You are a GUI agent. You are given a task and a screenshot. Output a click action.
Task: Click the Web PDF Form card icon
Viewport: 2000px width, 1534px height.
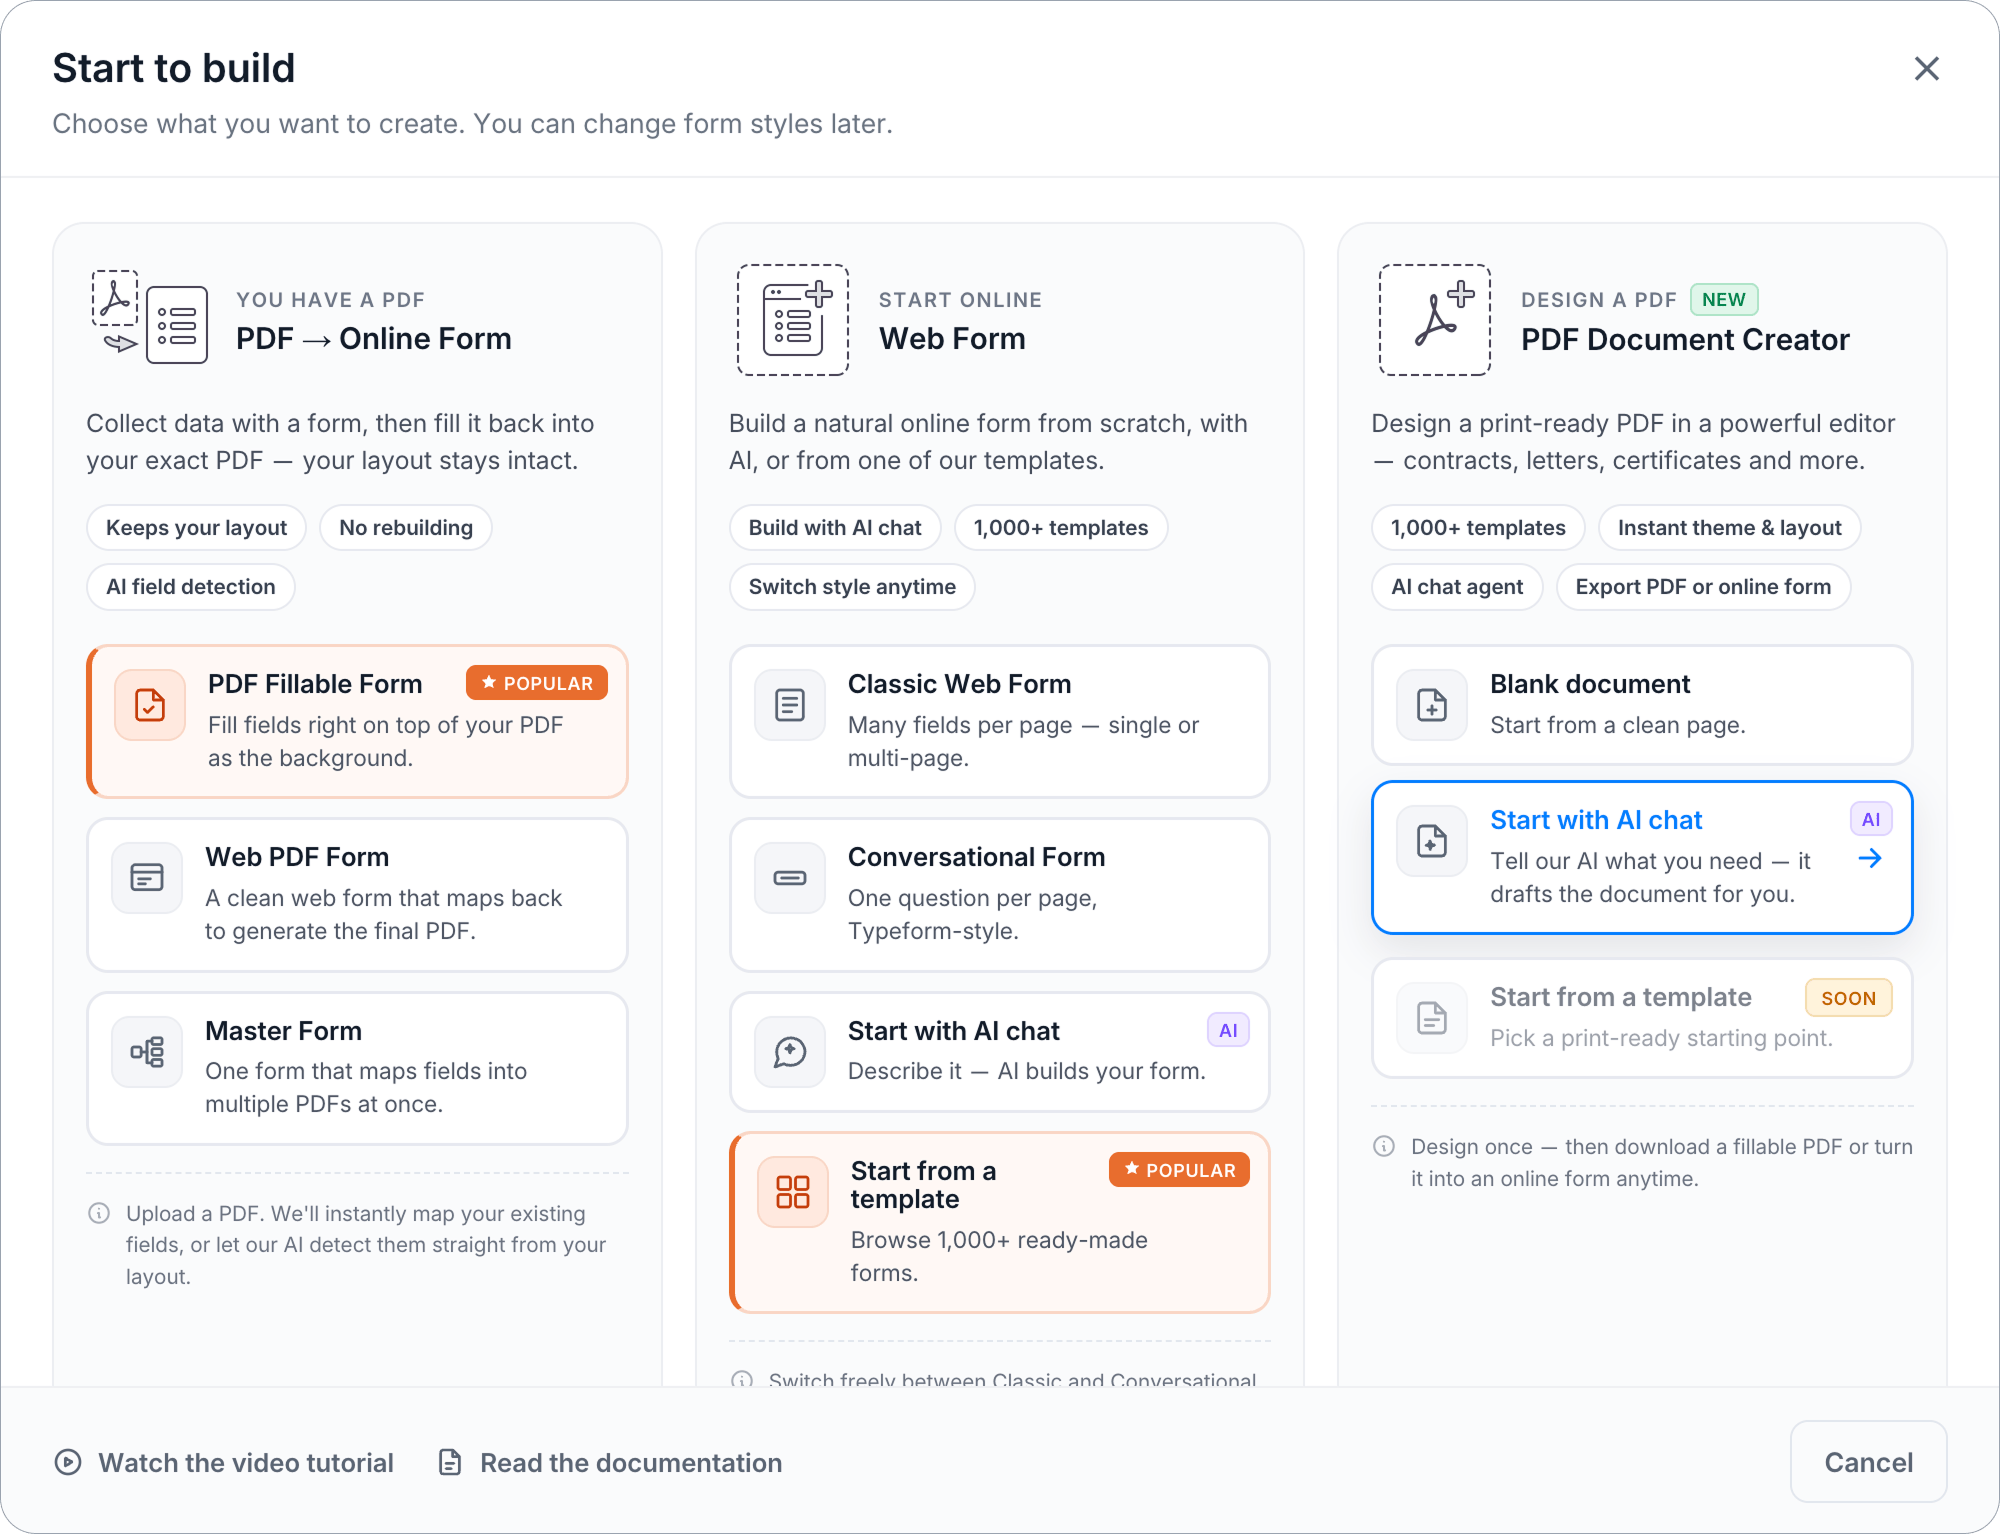pos(147,878)
